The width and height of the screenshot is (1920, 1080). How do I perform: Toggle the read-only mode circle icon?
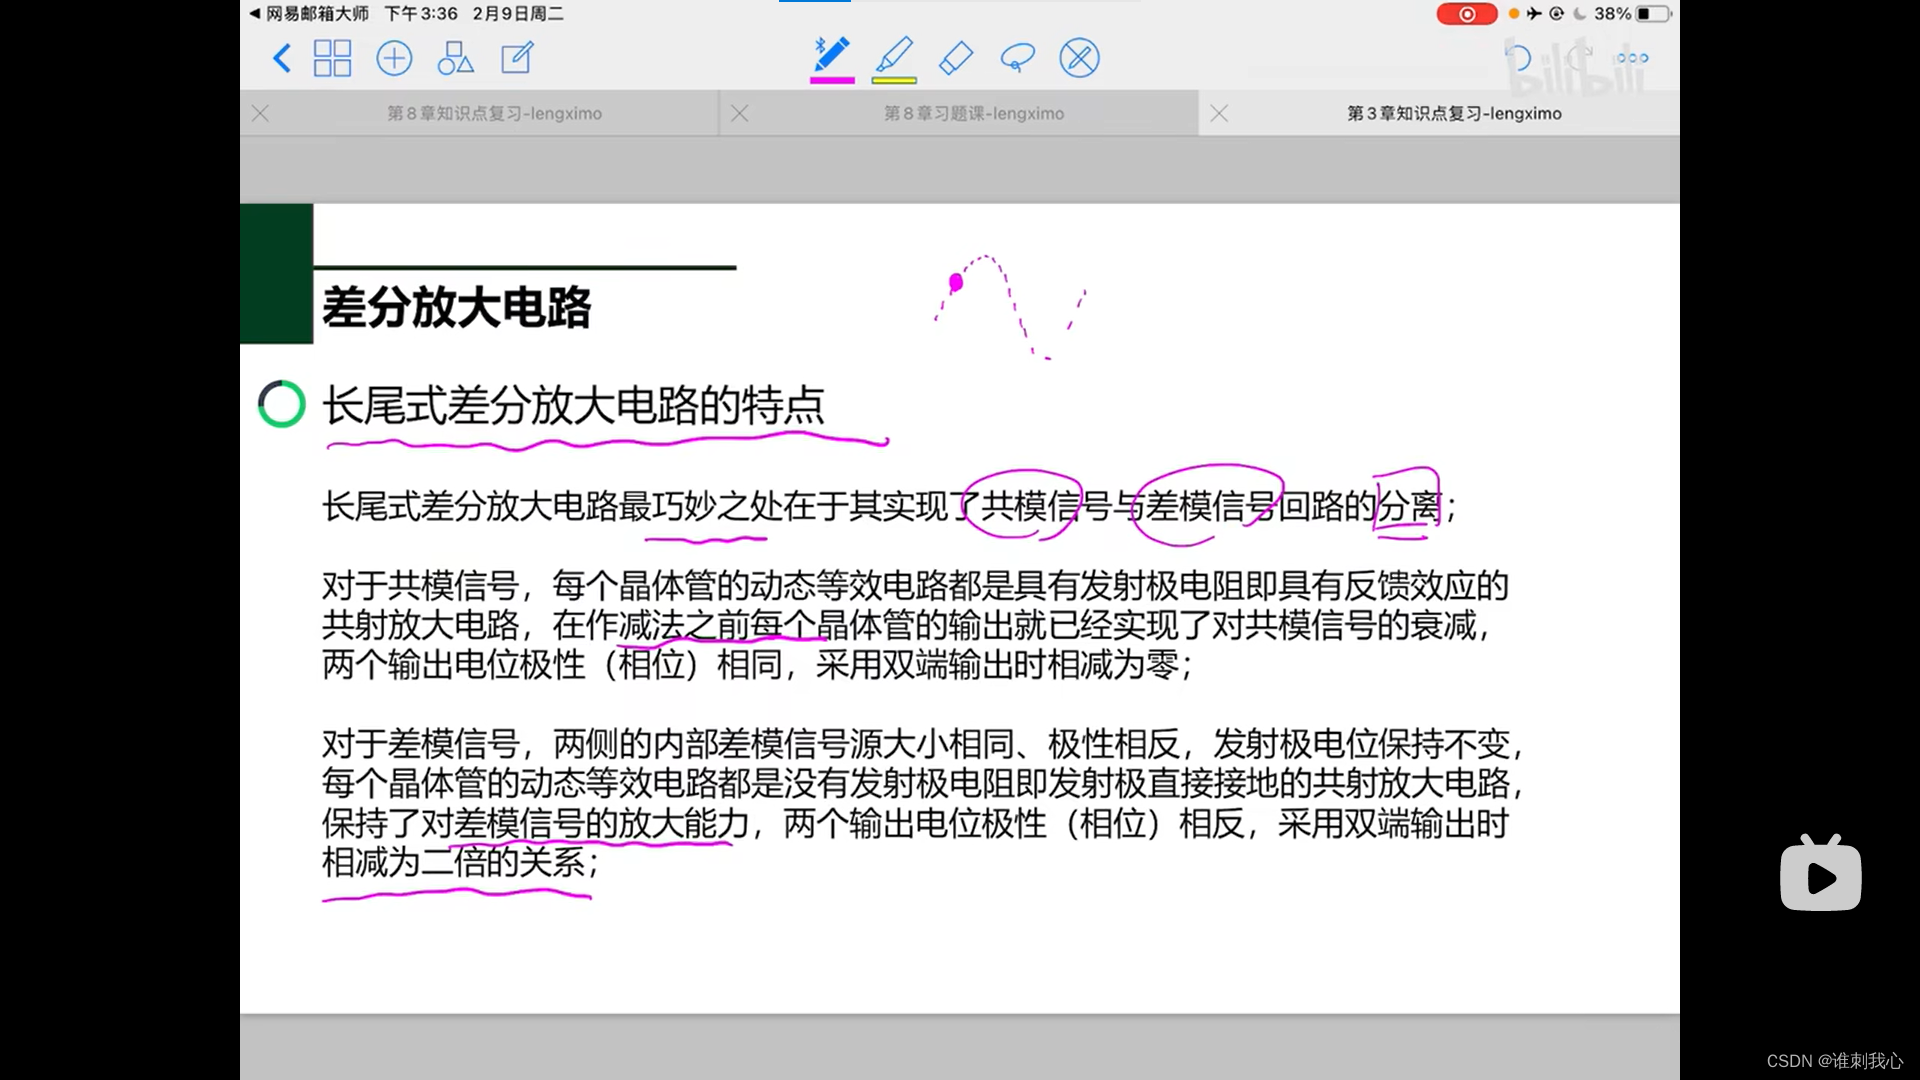tap(1079, 58)
